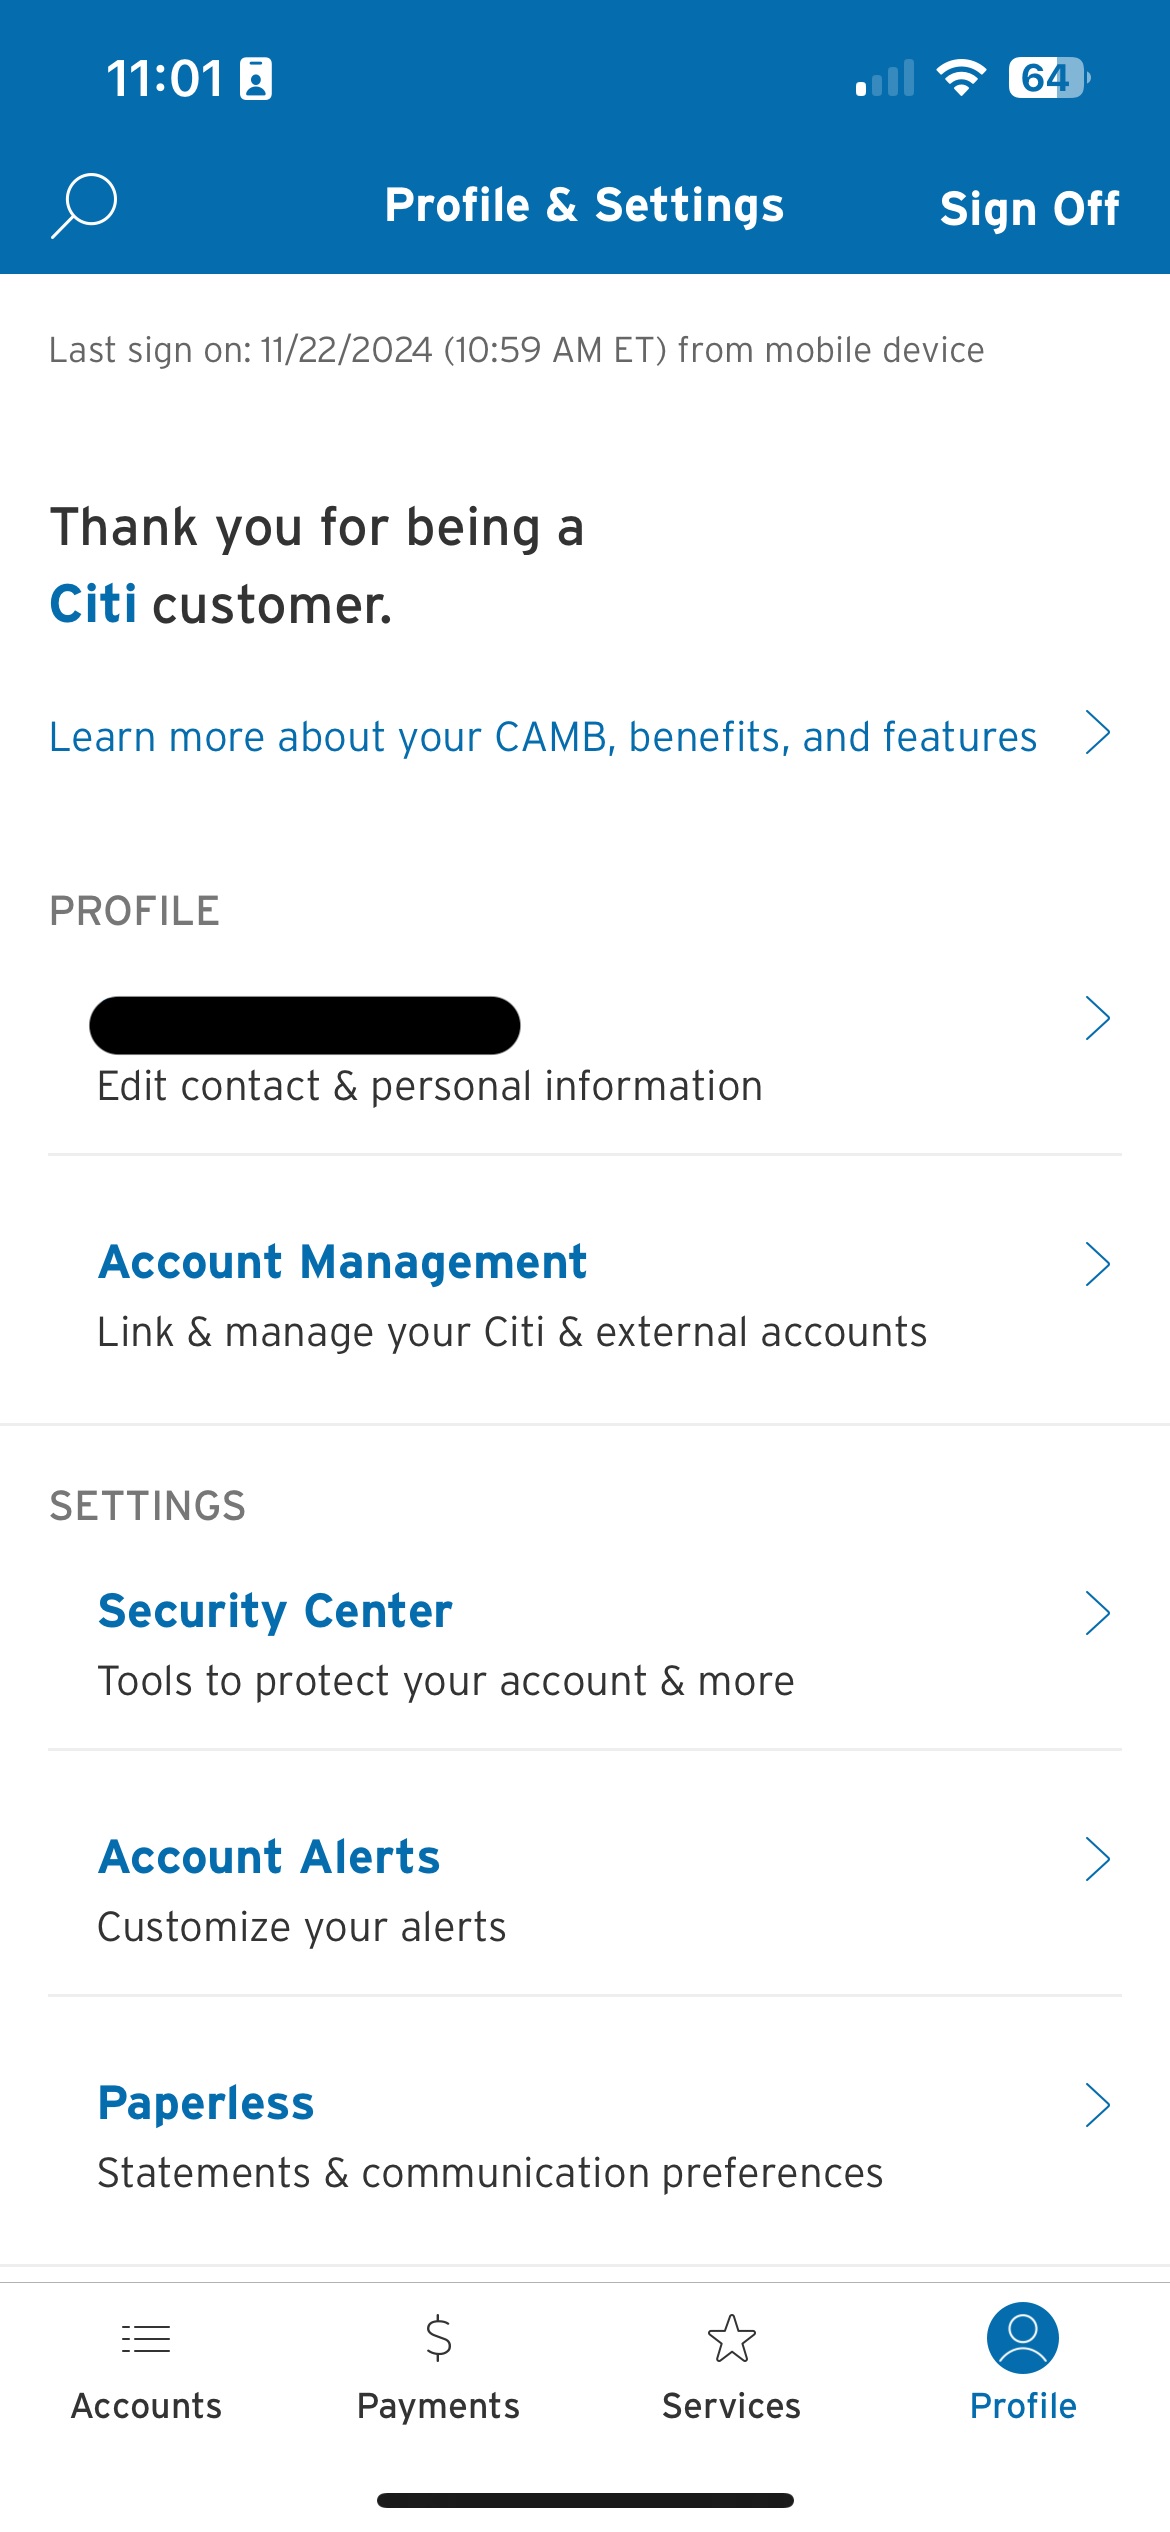Tap the Services star icon
The width and height of the screenshot is (1170, 2532).
tap(731, 2339)
